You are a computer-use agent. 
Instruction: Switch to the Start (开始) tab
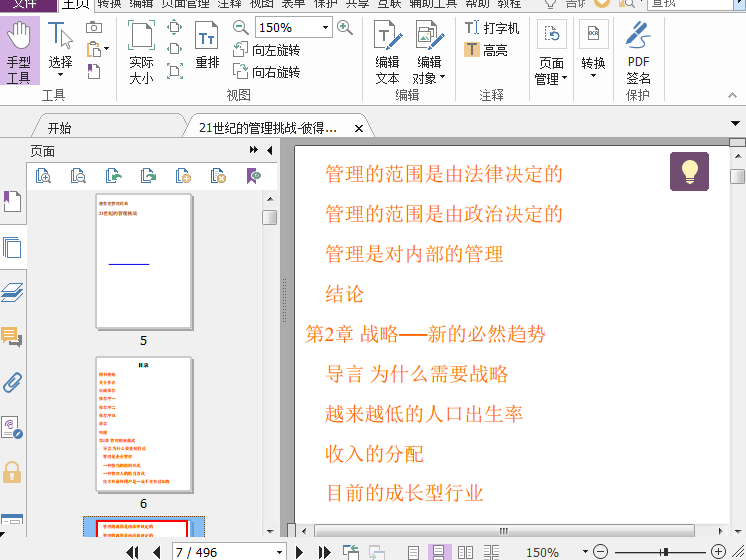pyautogui.click(x=59, y=128)
